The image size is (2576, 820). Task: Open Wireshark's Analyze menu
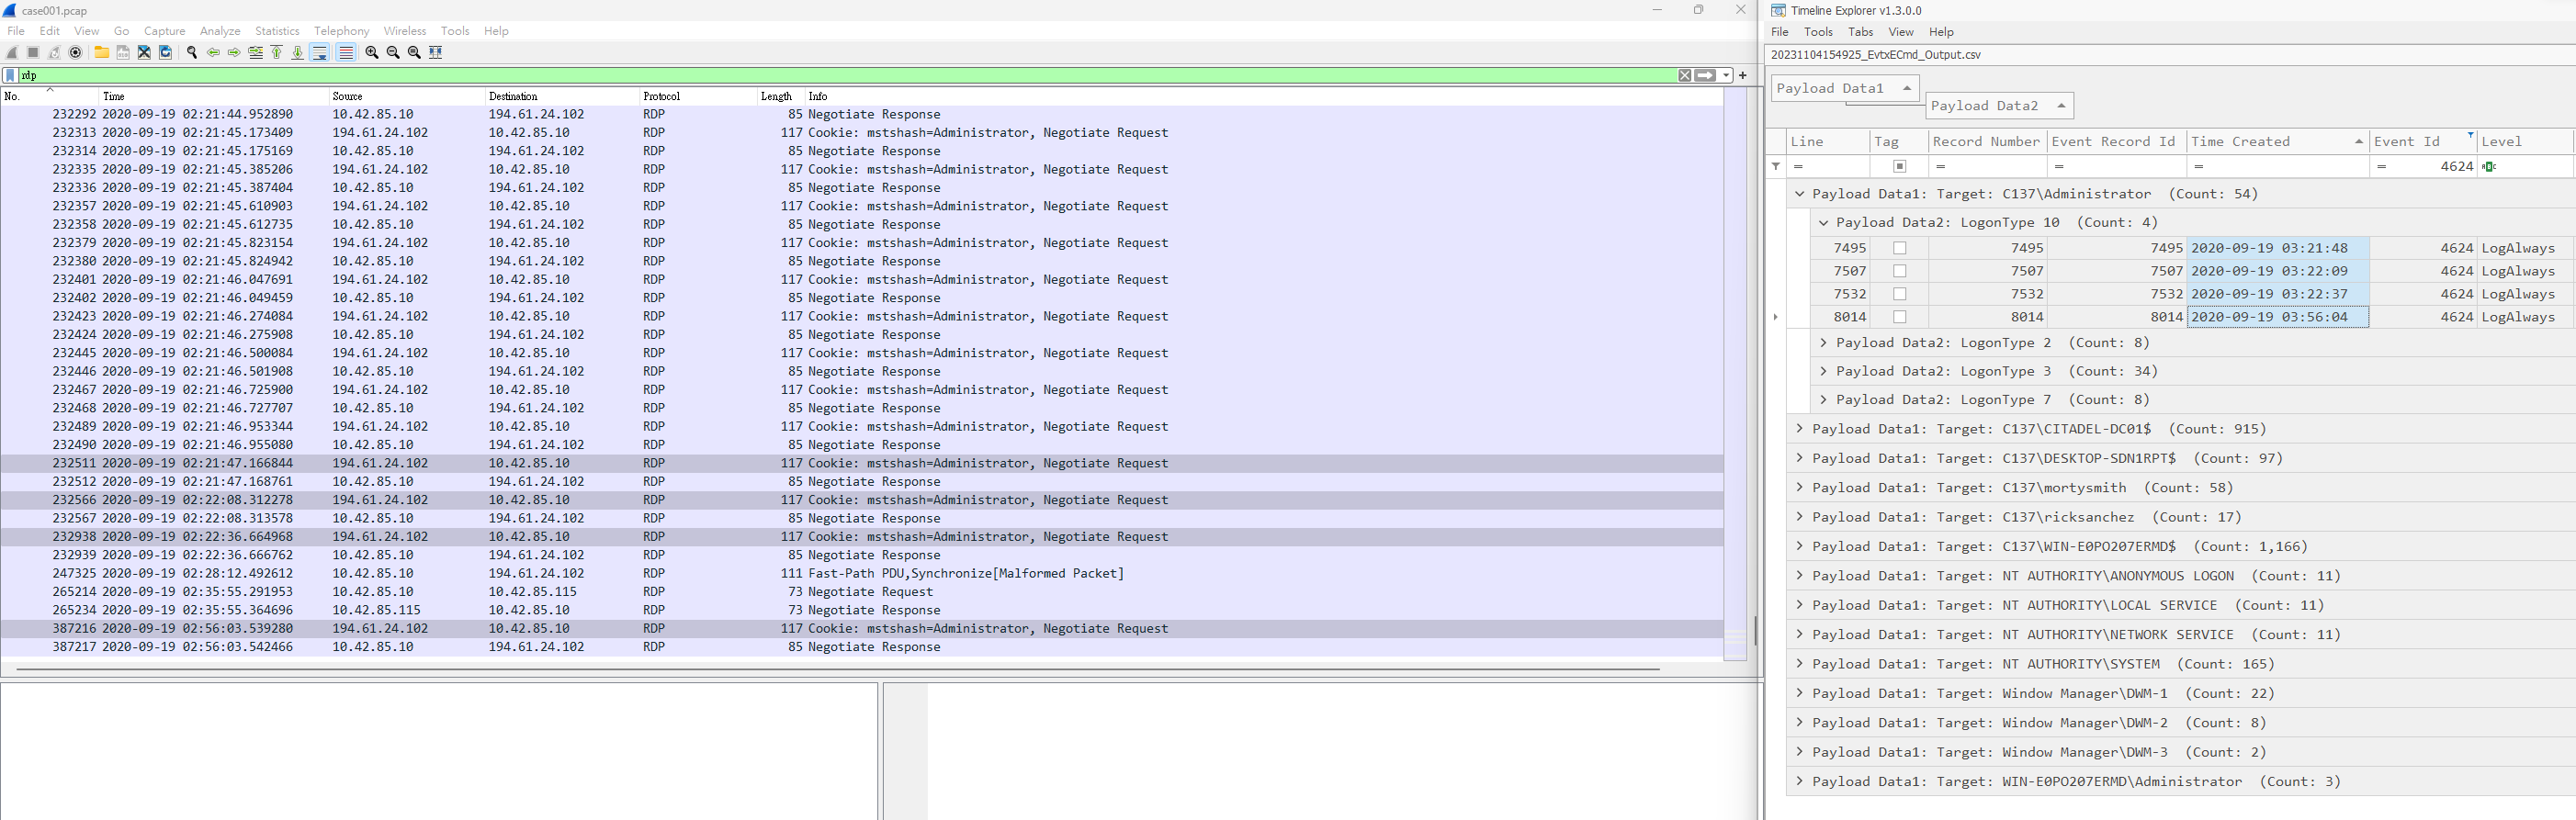[x=220, y=31]
